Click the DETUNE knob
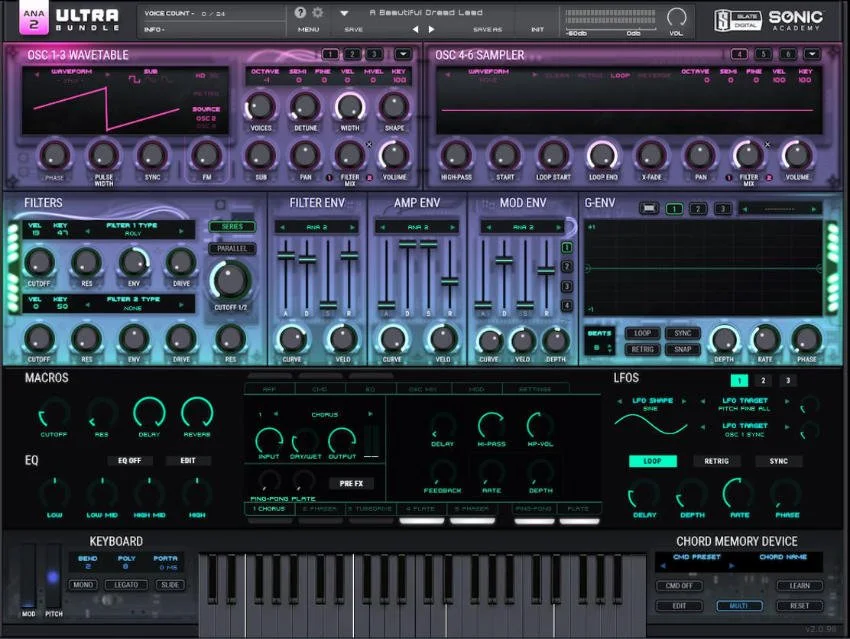 (305, 107)
